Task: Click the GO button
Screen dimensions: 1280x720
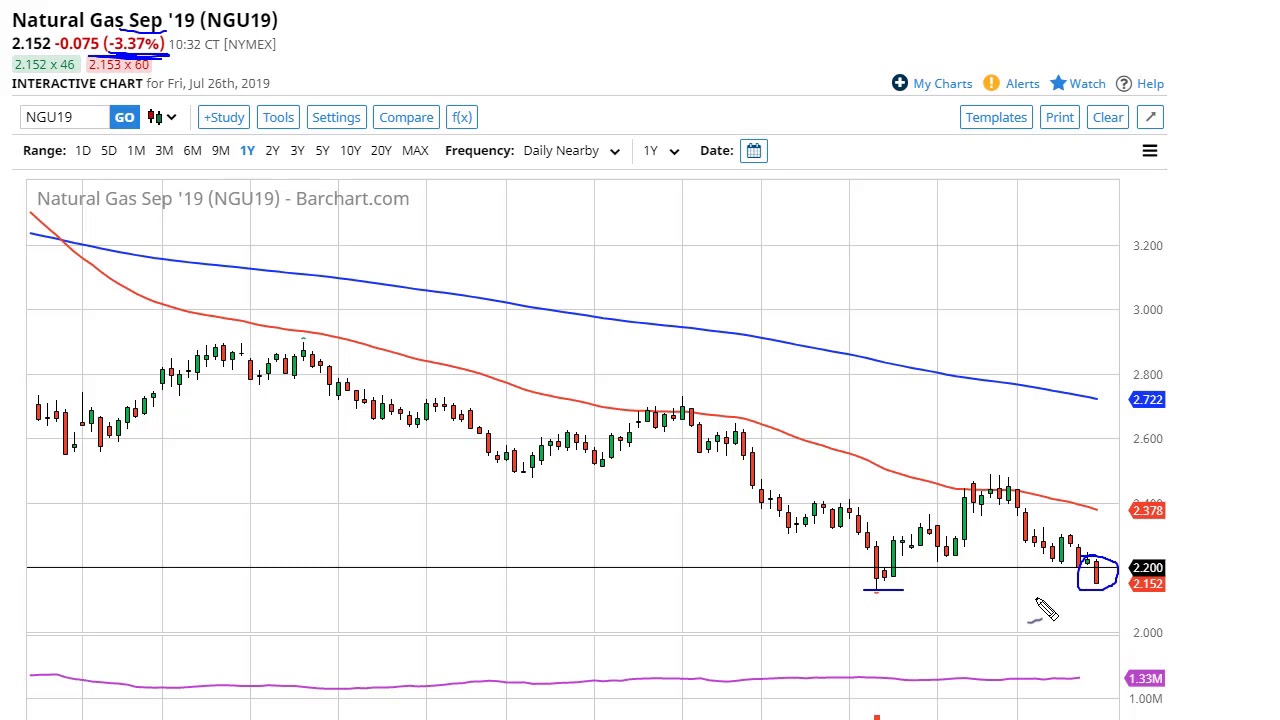Action: click(x=124, y=117)
